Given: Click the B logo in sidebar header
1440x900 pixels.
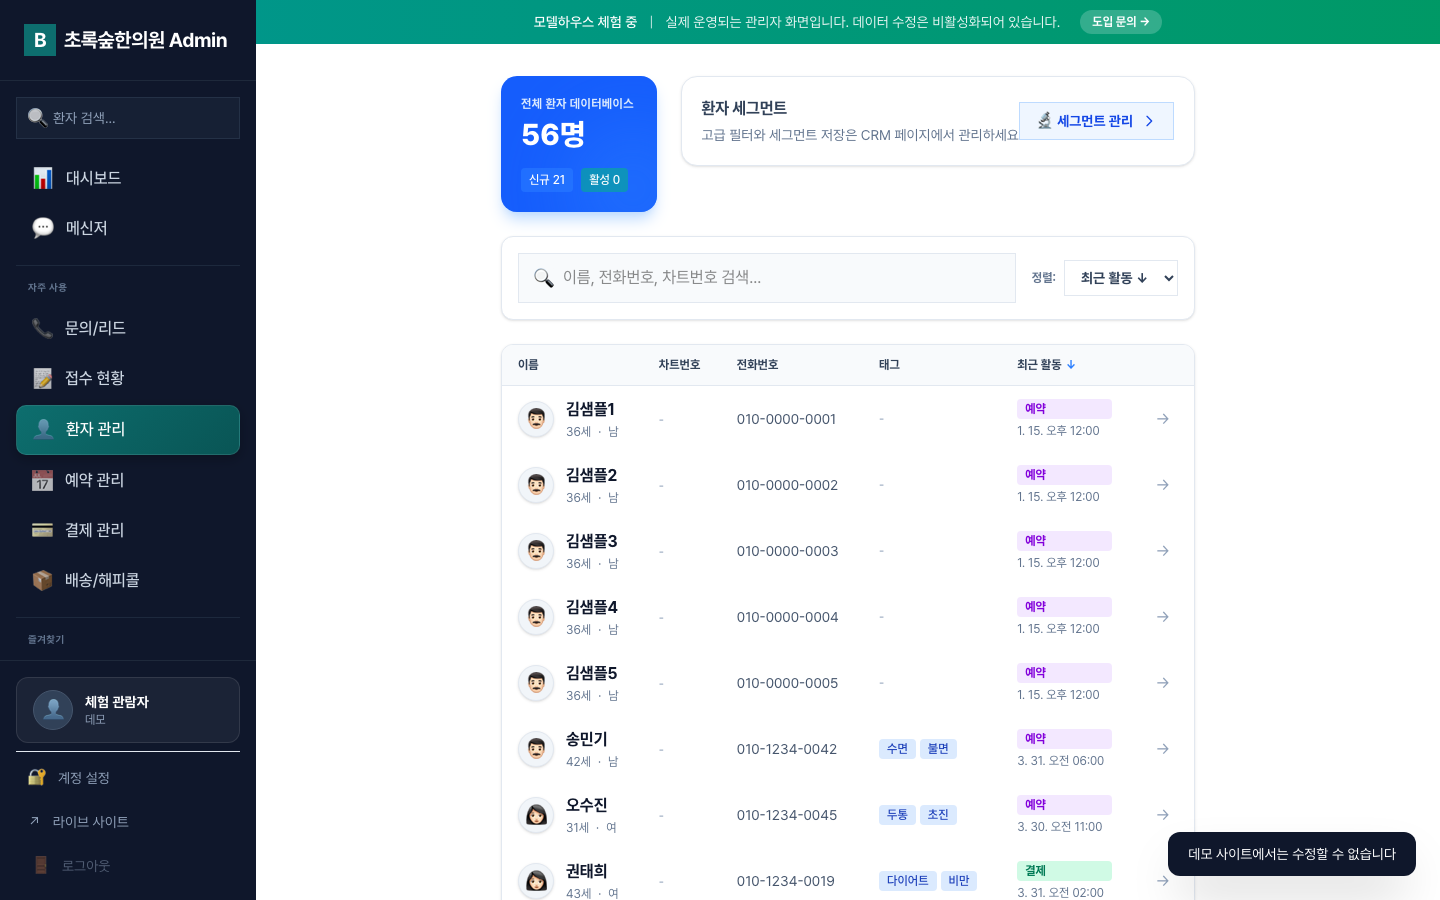Looking at the screenshot, I should [x=40, y=40].
